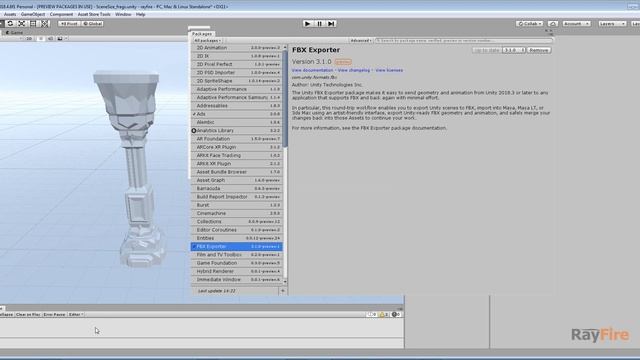640x360 pixels.
Task: Select the Entities package
Action: point(236,238)
